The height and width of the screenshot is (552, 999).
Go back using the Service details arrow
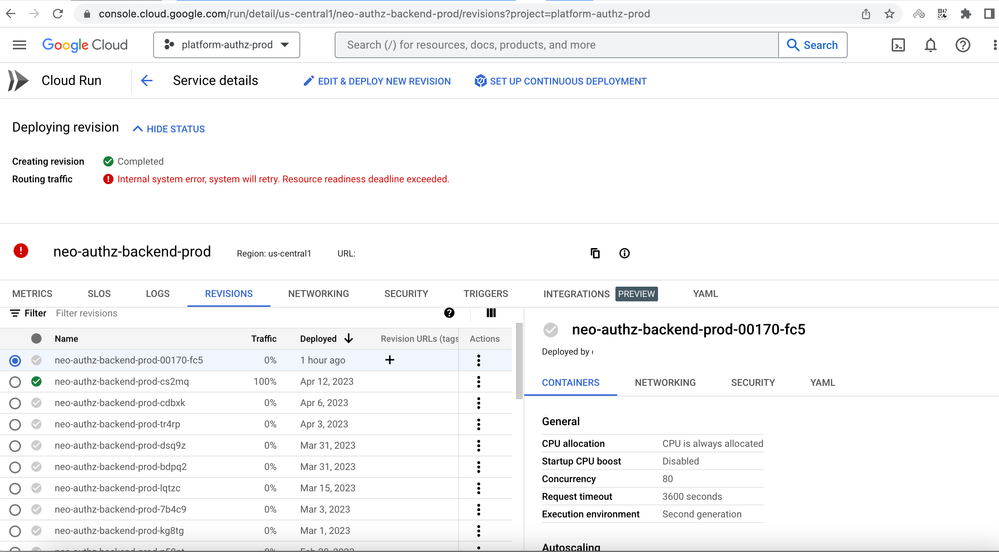[147, 80]
